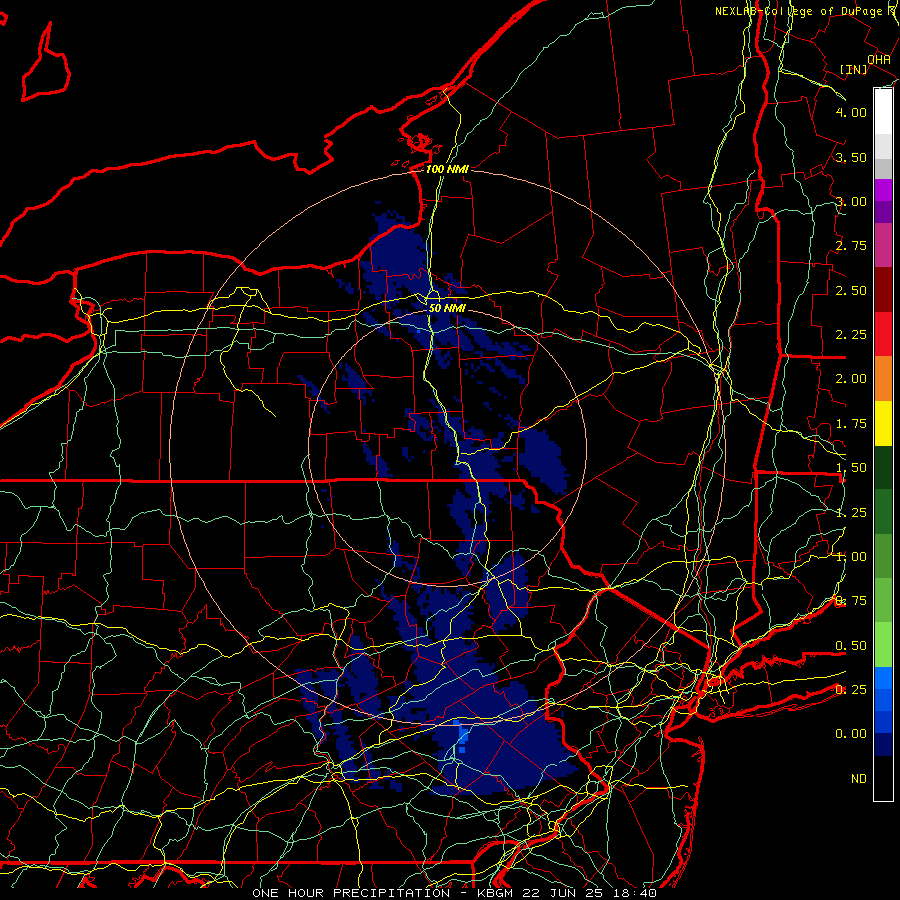Click the 0.50 legend value label
Image resolution: width=900 pixels, height=900 pixels.
pos(851,646)
